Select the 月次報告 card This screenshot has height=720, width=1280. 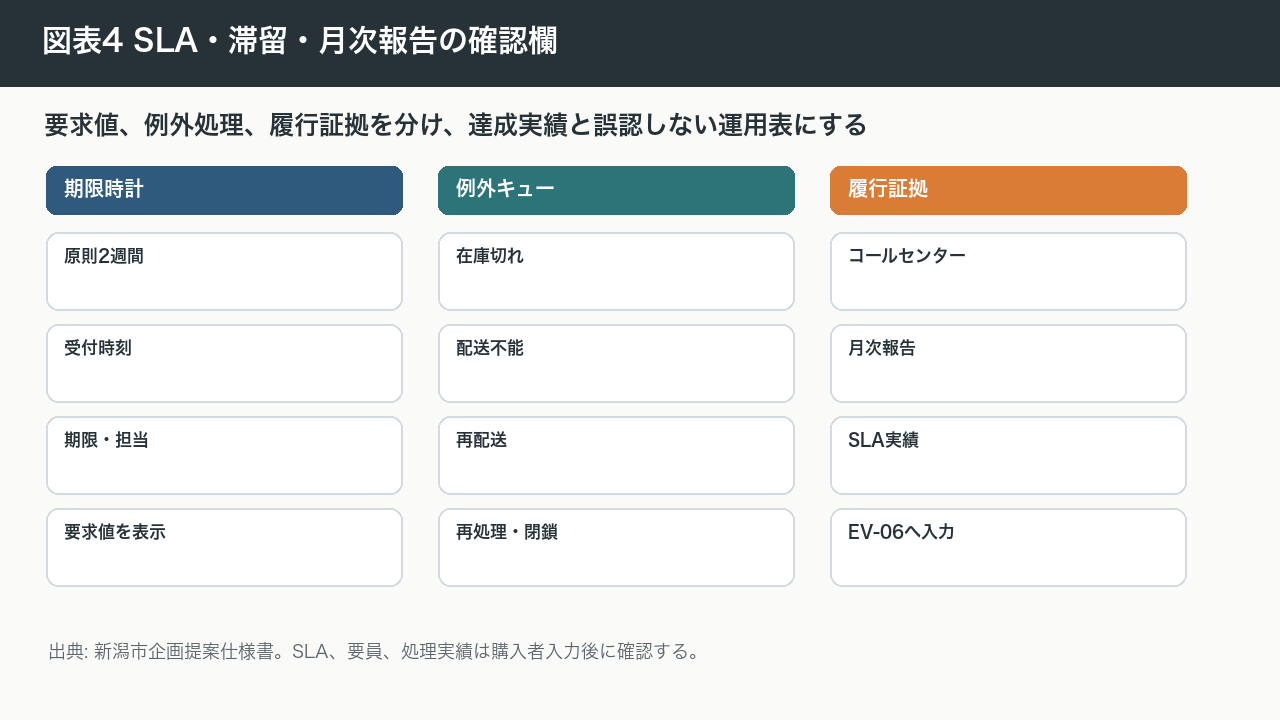(1008, 364)
